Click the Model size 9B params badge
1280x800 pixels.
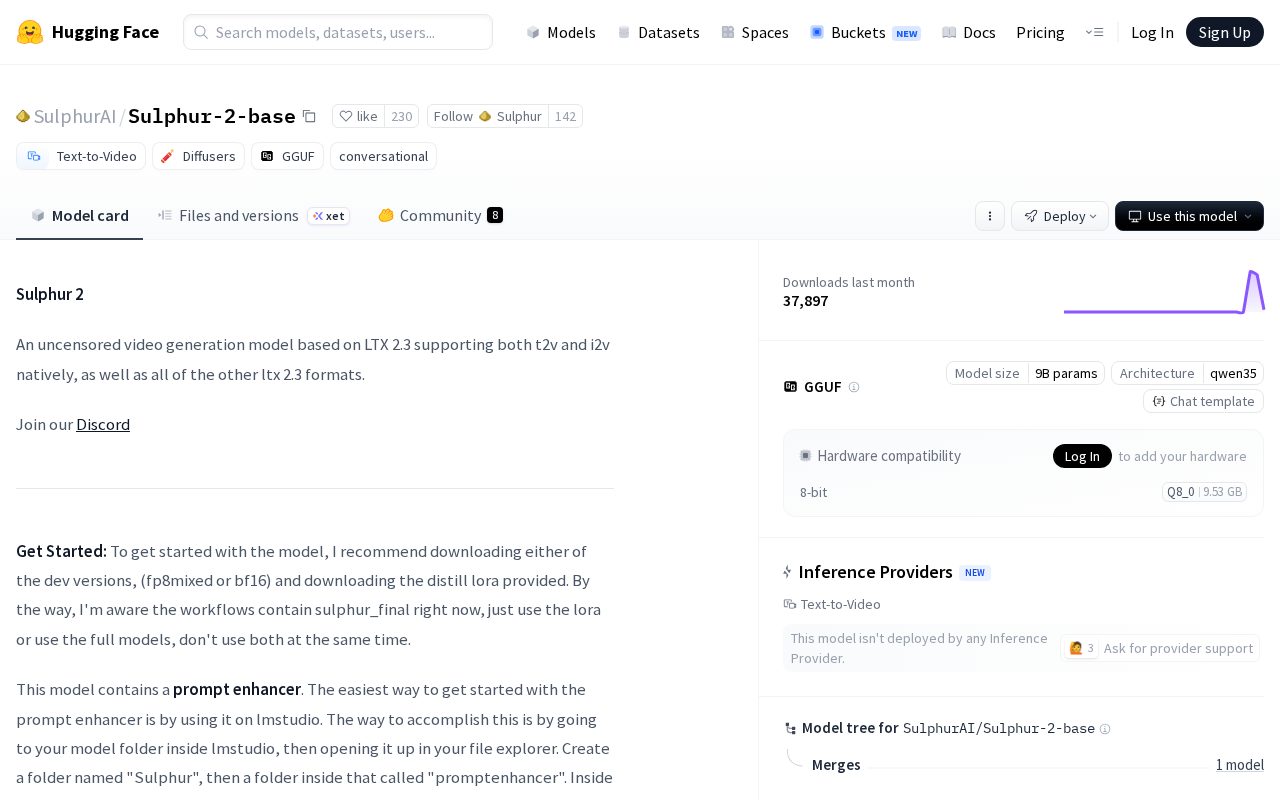coord(1025,373)
